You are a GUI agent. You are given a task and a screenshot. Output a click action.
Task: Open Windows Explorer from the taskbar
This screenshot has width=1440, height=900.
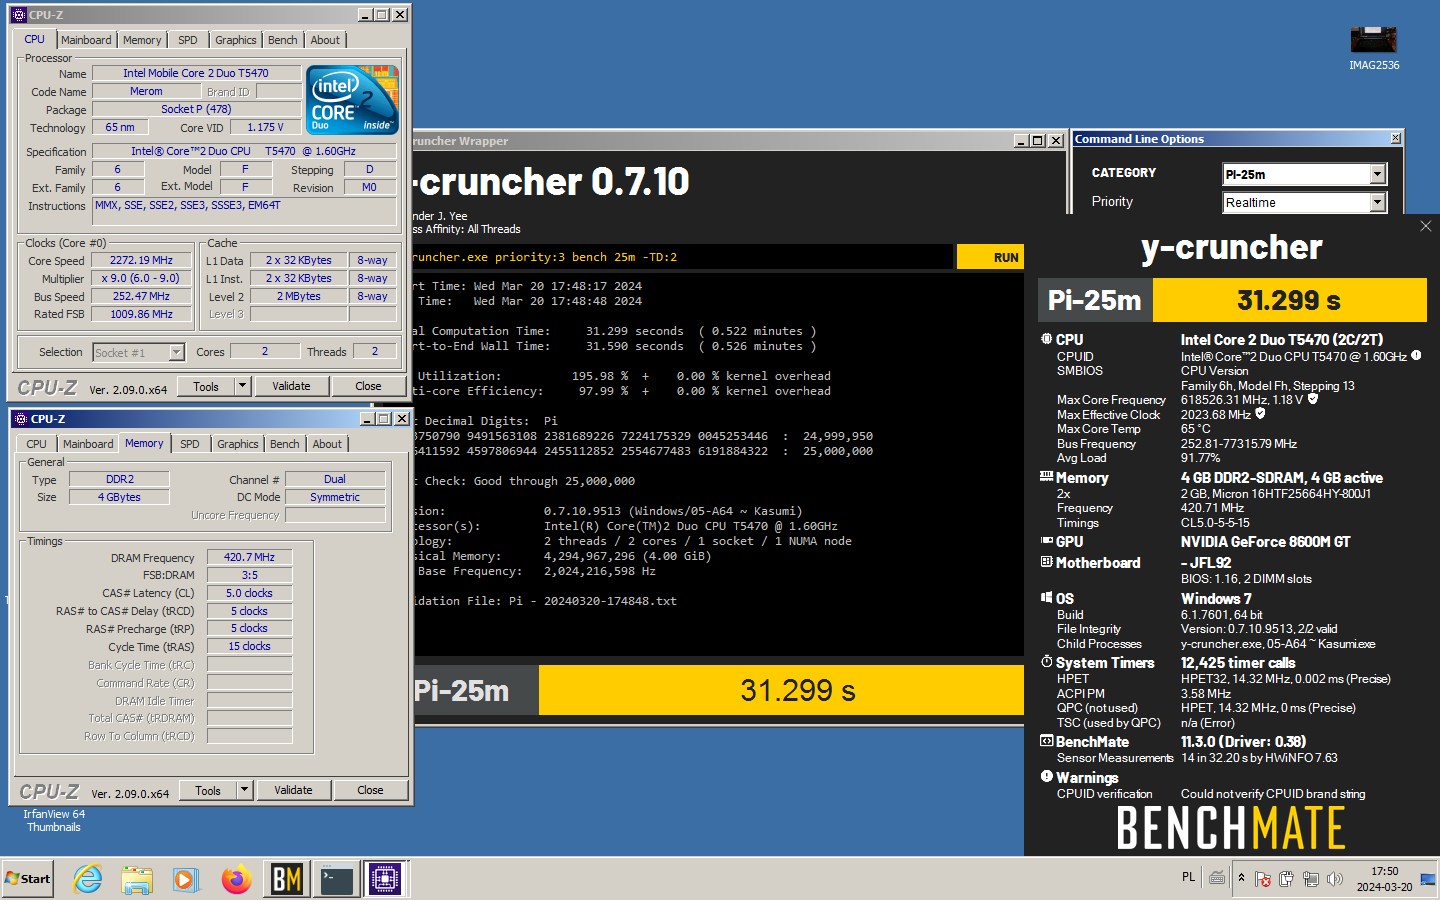[x=137, y=879]
